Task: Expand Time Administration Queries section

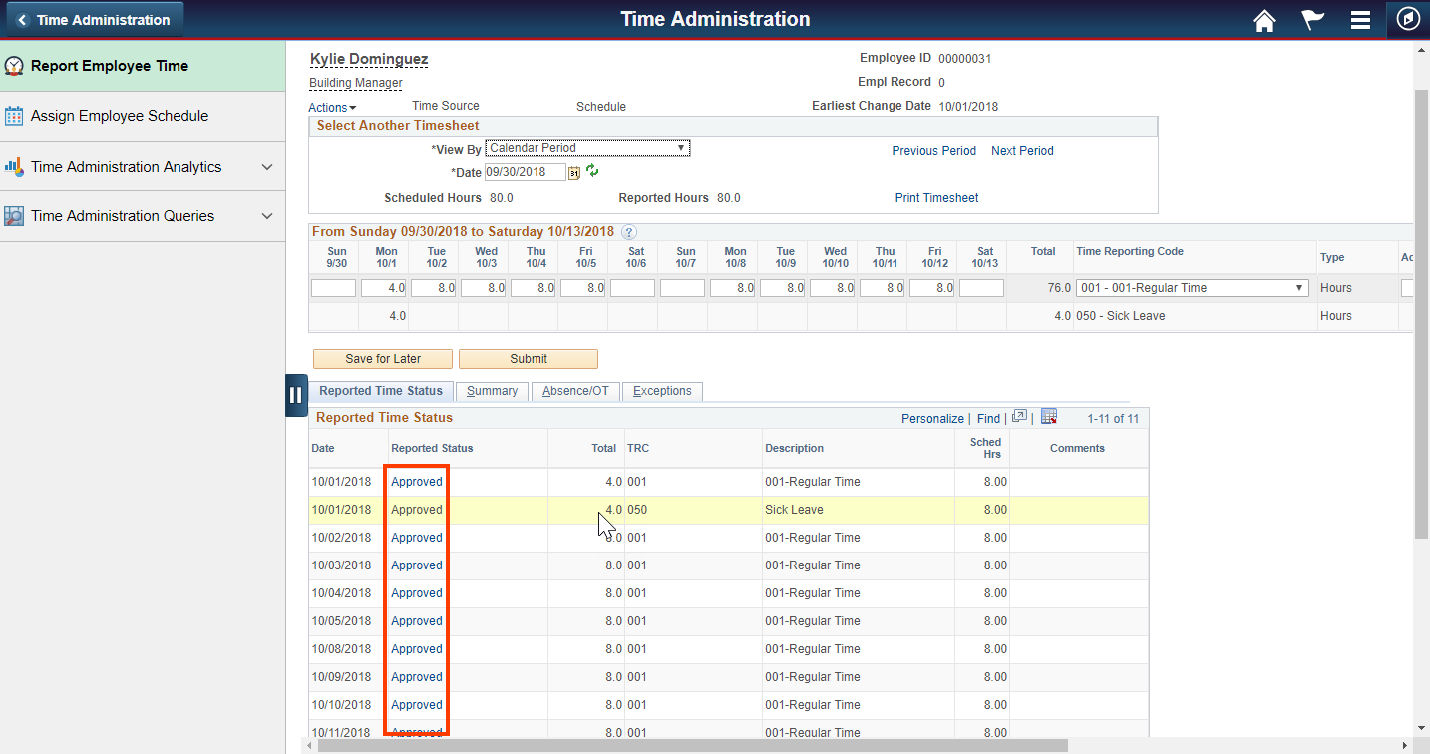Action: [x=267, y=216]
